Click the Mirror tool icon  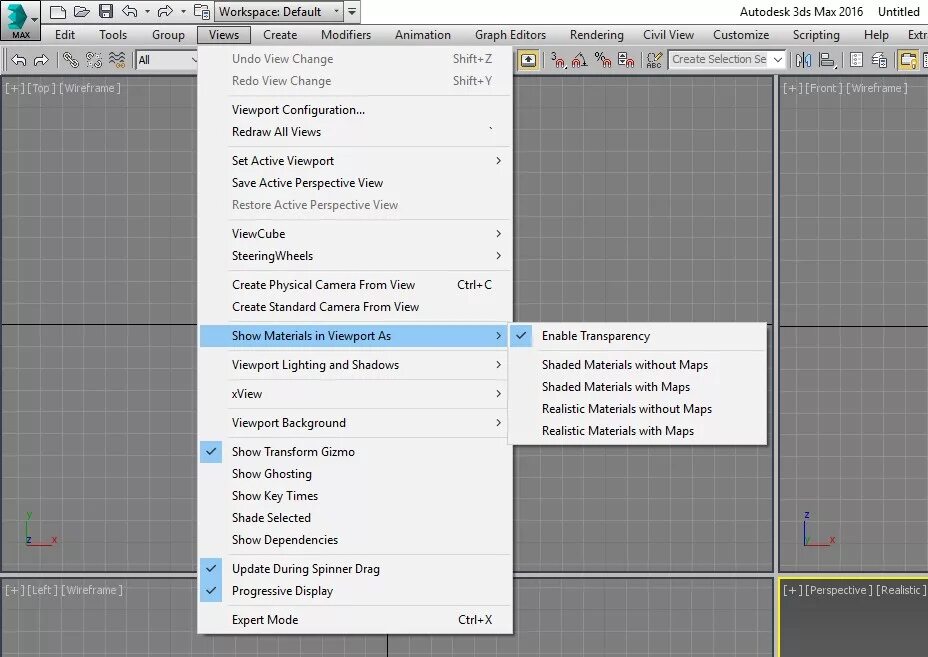pos(802,60)
